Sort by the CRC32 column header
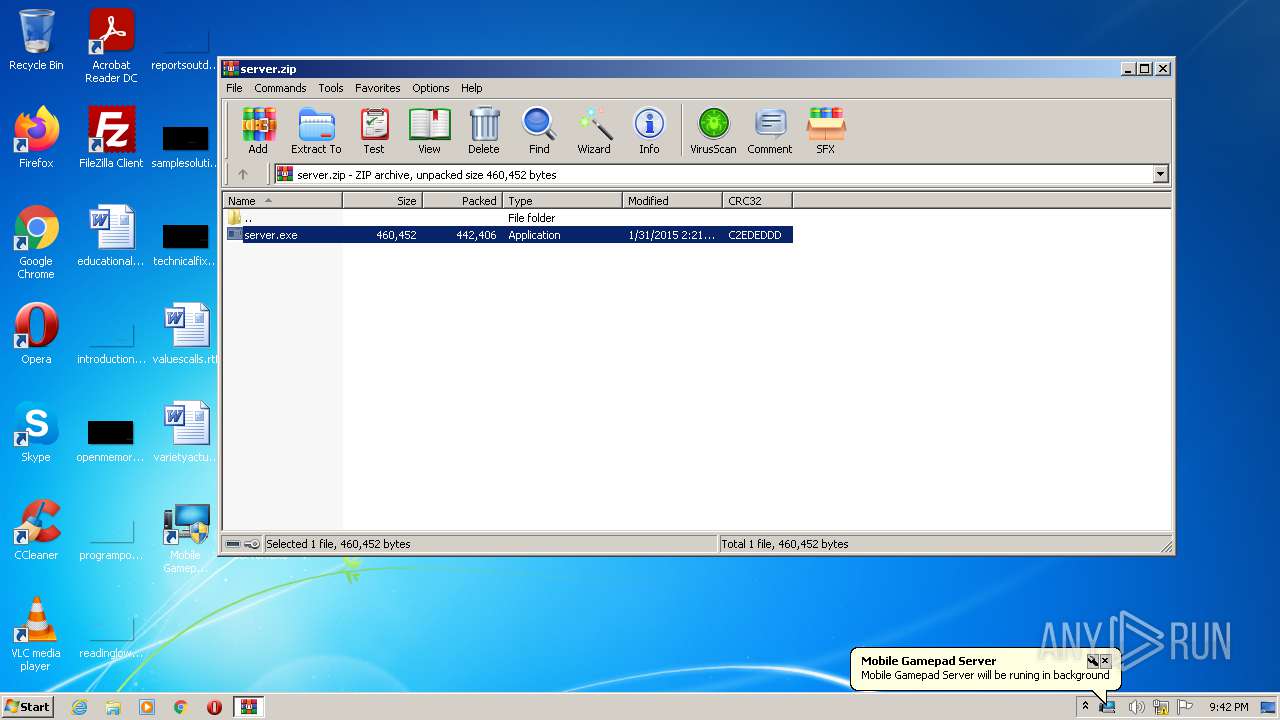The image size is (1280, 720). 757,201
